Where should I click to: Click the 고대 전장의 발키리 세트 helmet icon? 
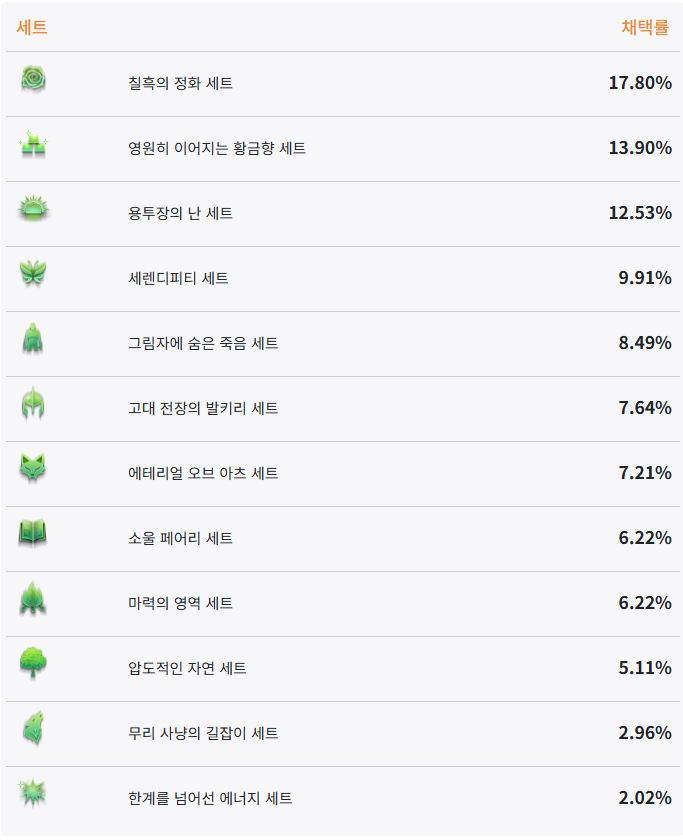[x=33, y=405]
